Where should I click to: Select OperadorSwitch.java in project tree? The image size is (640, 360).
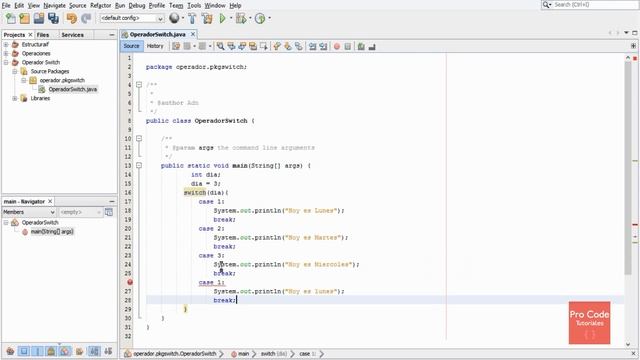(73, 89)
